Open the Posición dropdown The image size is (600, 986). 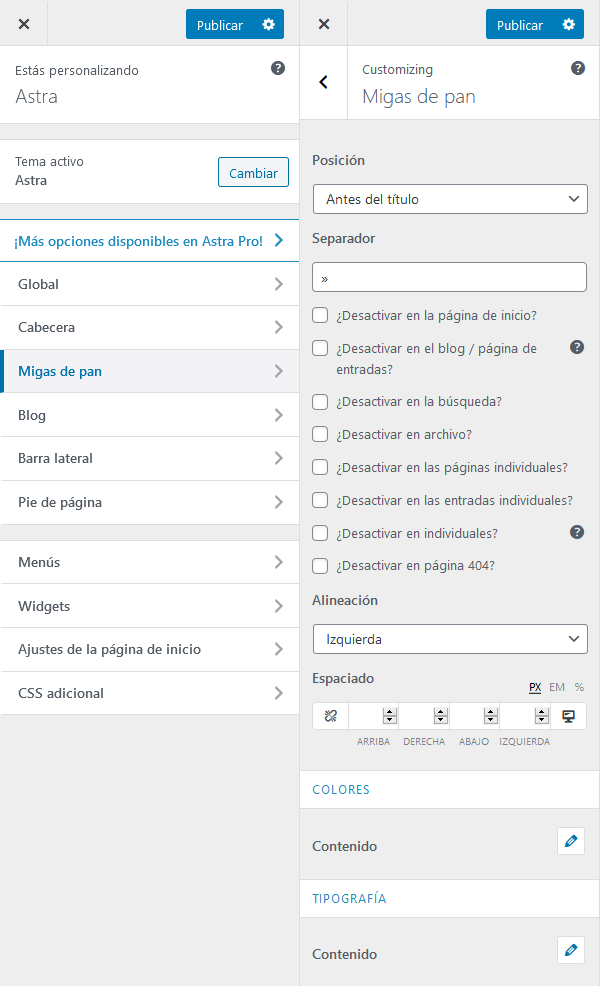449,199
